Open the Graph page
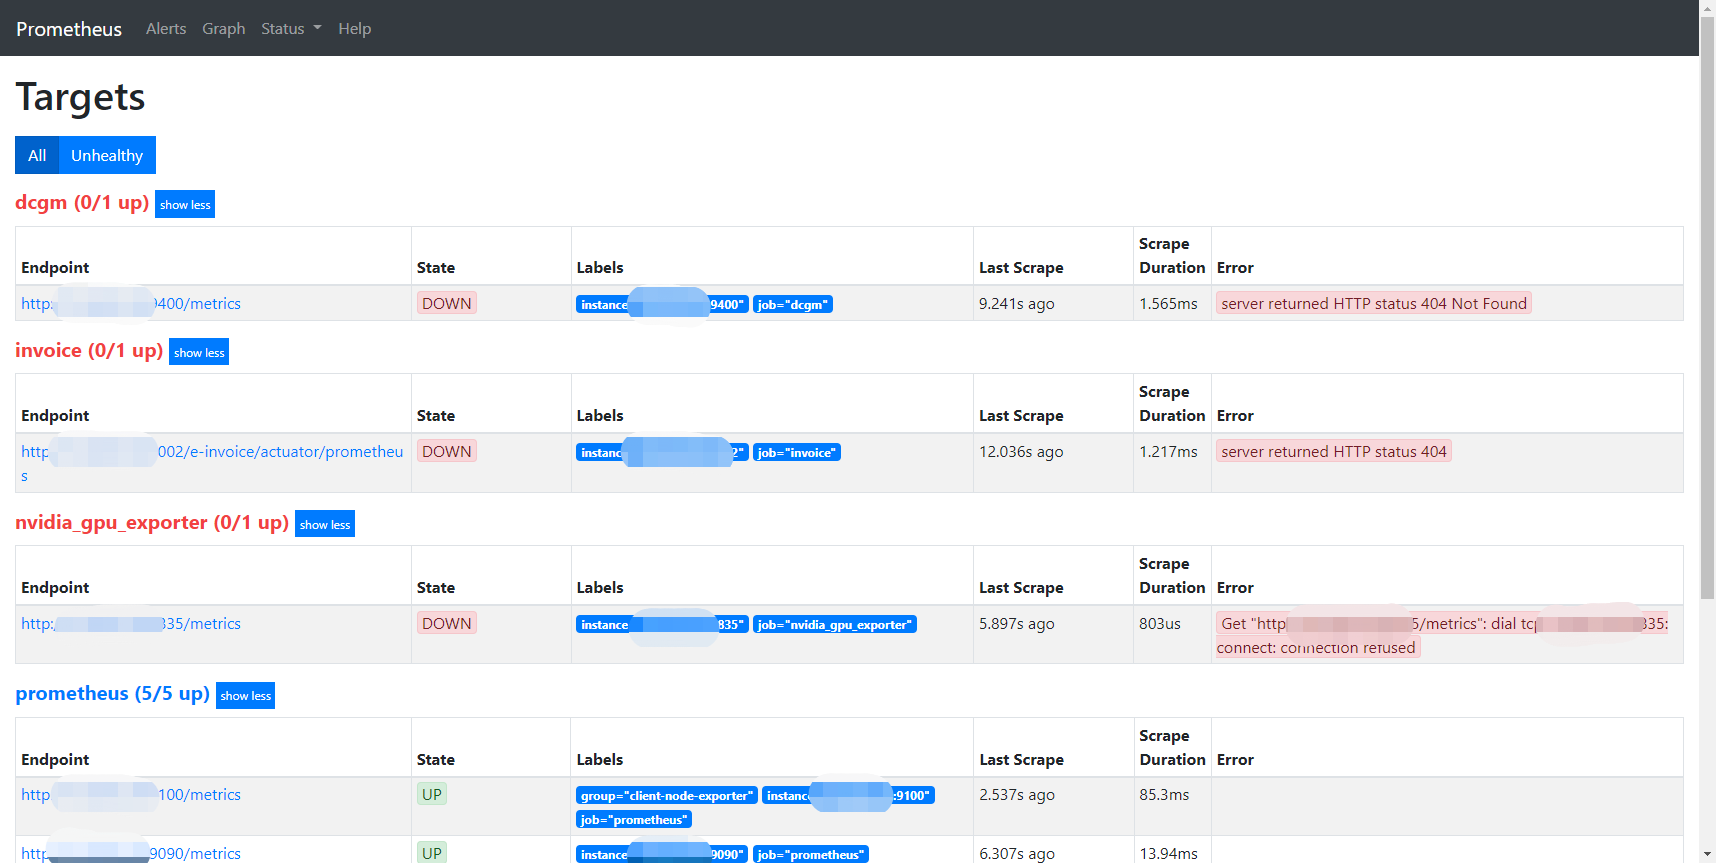Image resolution: width=1716 pixels, height=863 pixels. (x=224, y=29)
